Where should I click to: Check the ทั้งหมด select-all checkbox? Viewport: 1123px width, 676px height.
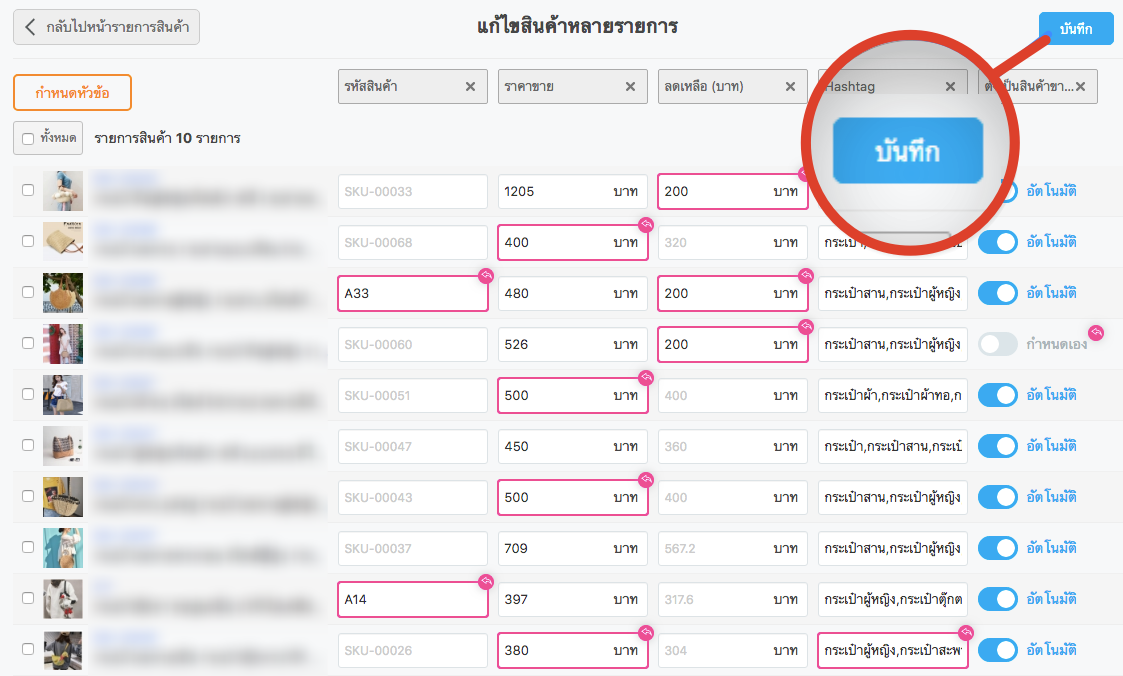[28, 139]
